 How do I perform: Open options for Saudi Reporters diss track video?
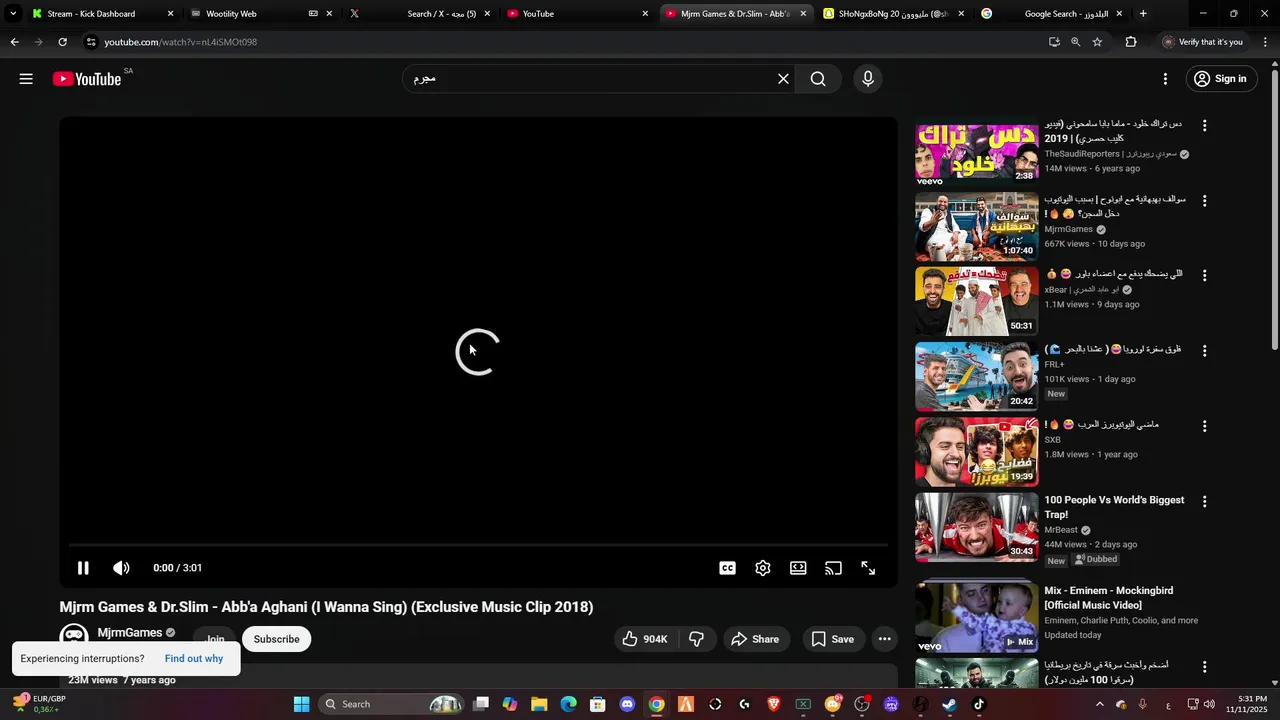point(1204,126)
